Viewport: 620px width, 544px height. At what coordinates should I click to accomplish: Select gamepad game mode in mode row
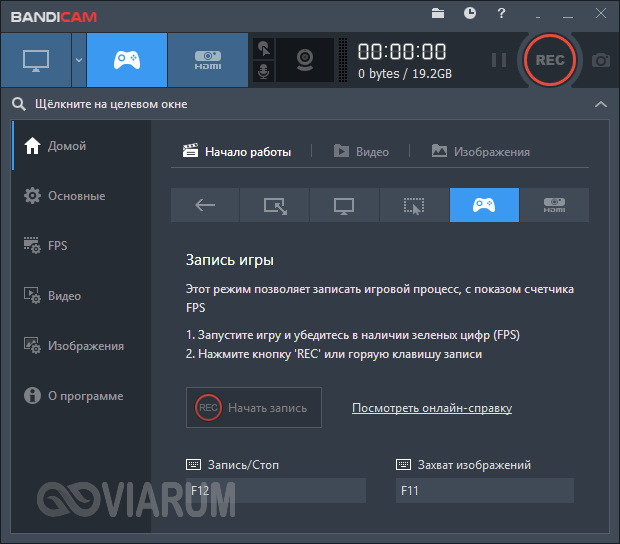(x=484, y=205)
